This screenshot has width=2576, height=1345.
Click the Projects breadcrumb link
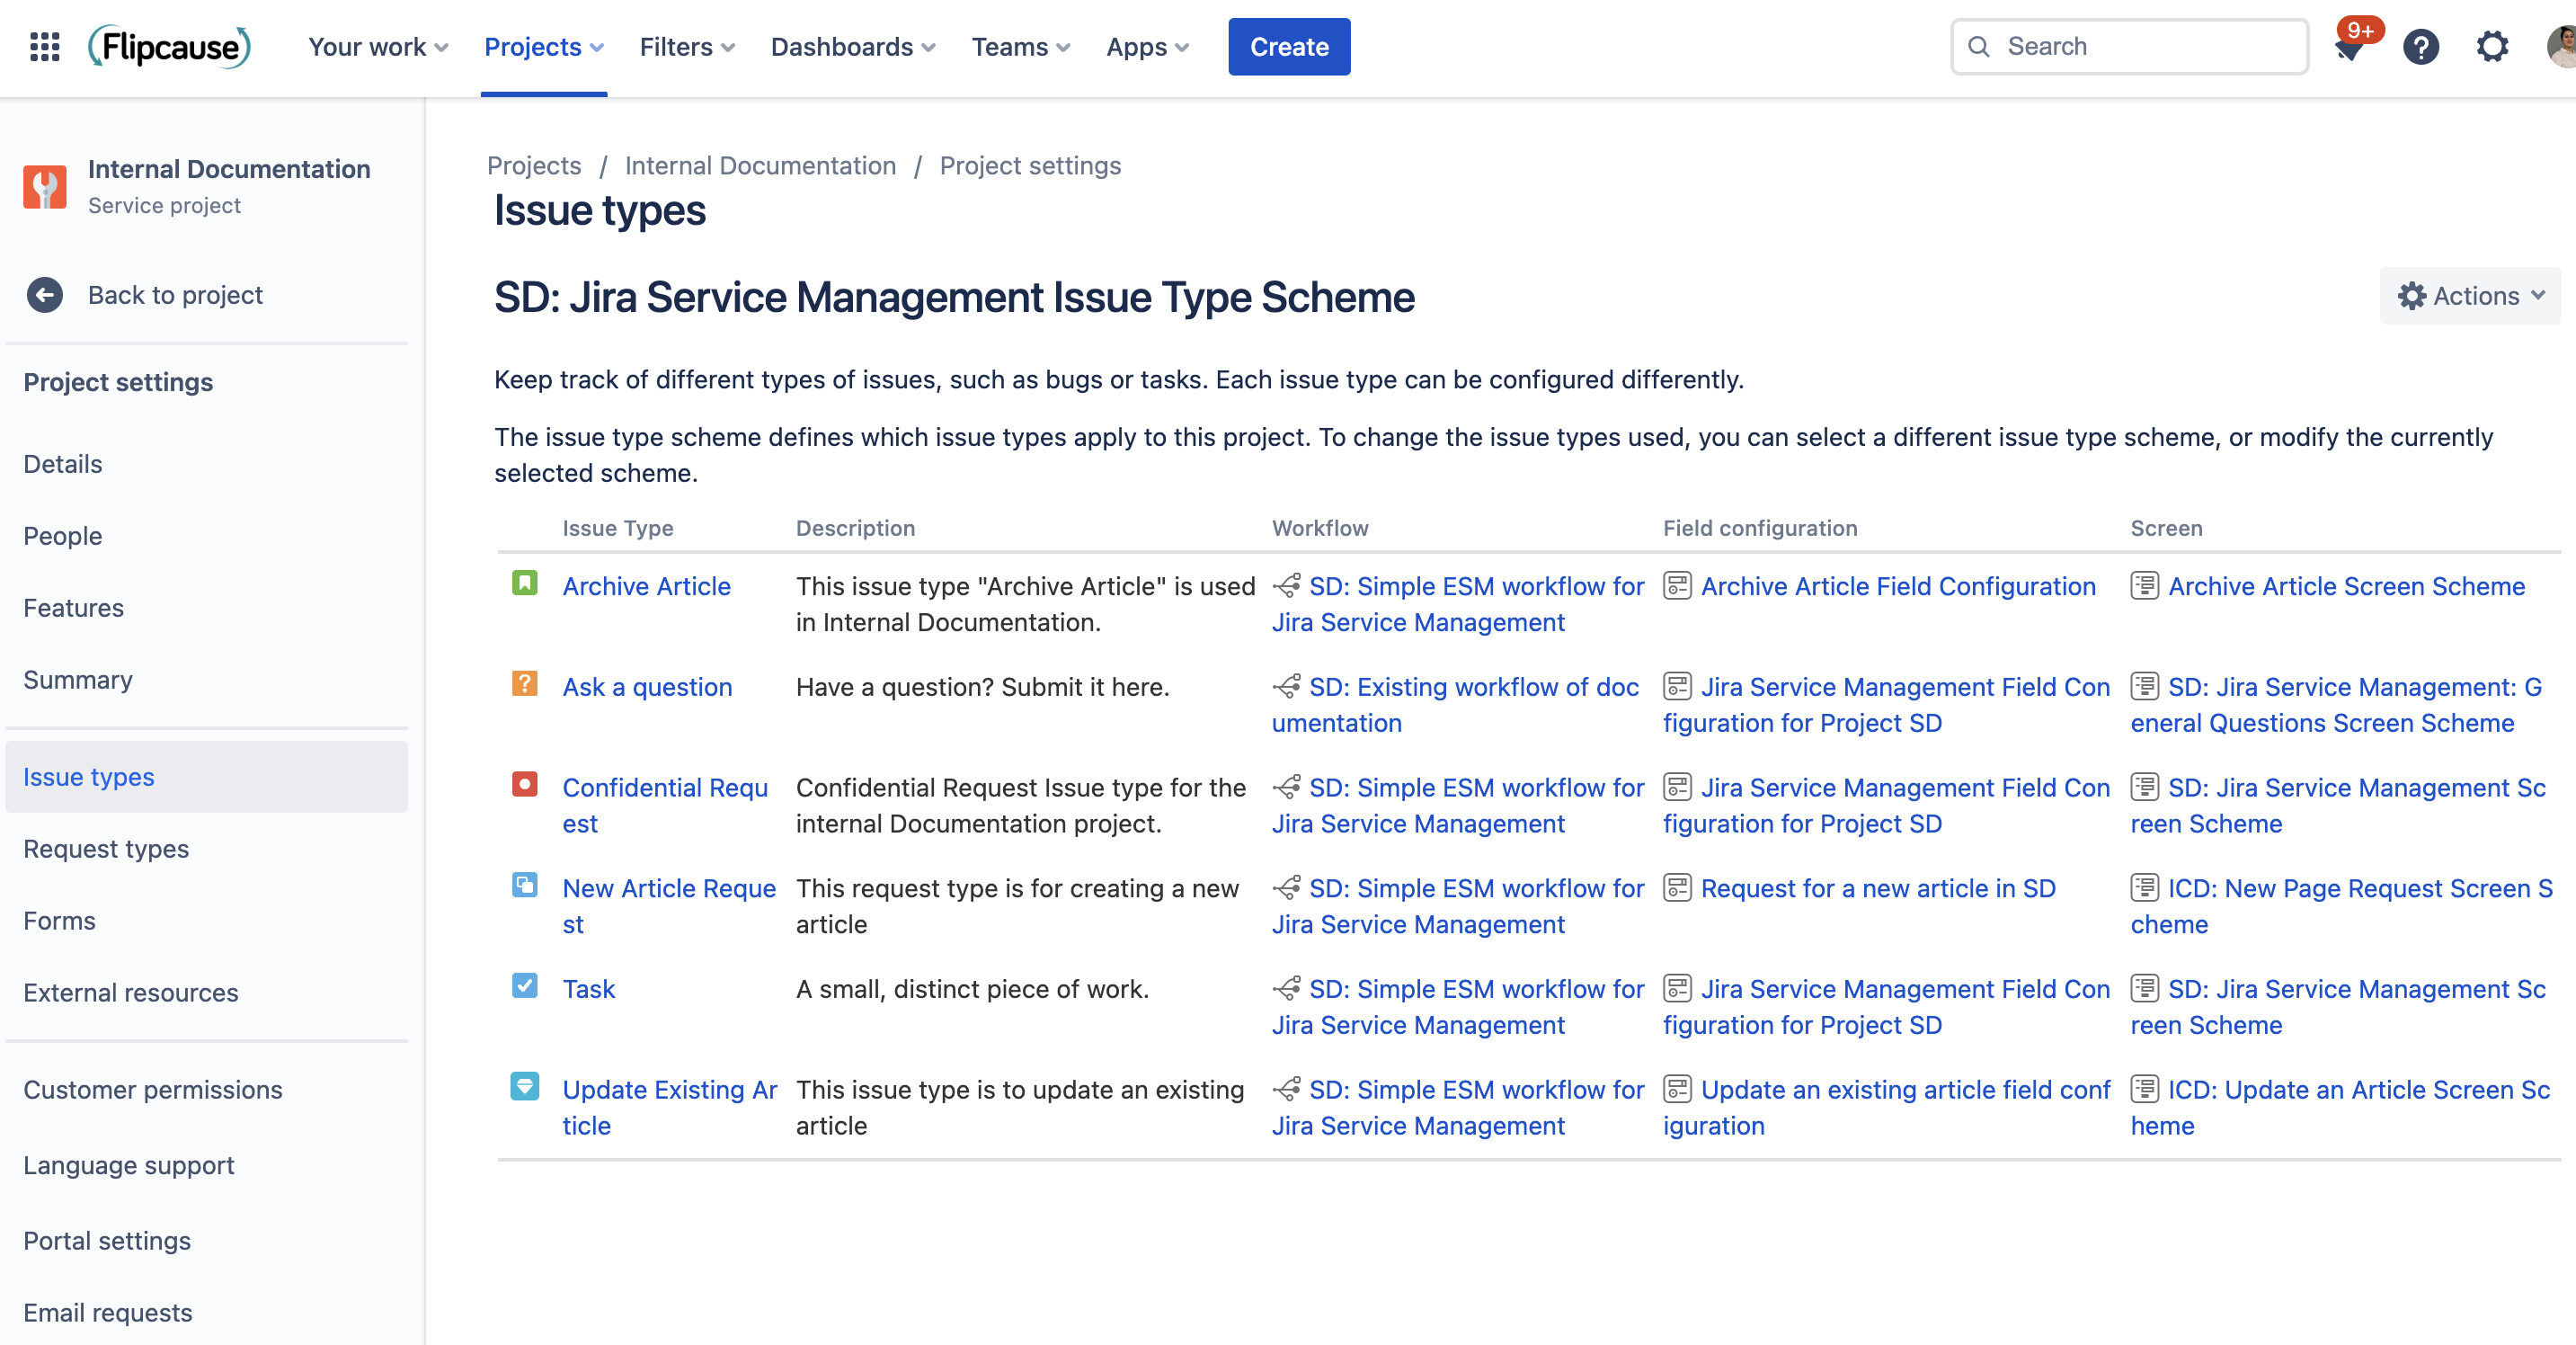534,166
